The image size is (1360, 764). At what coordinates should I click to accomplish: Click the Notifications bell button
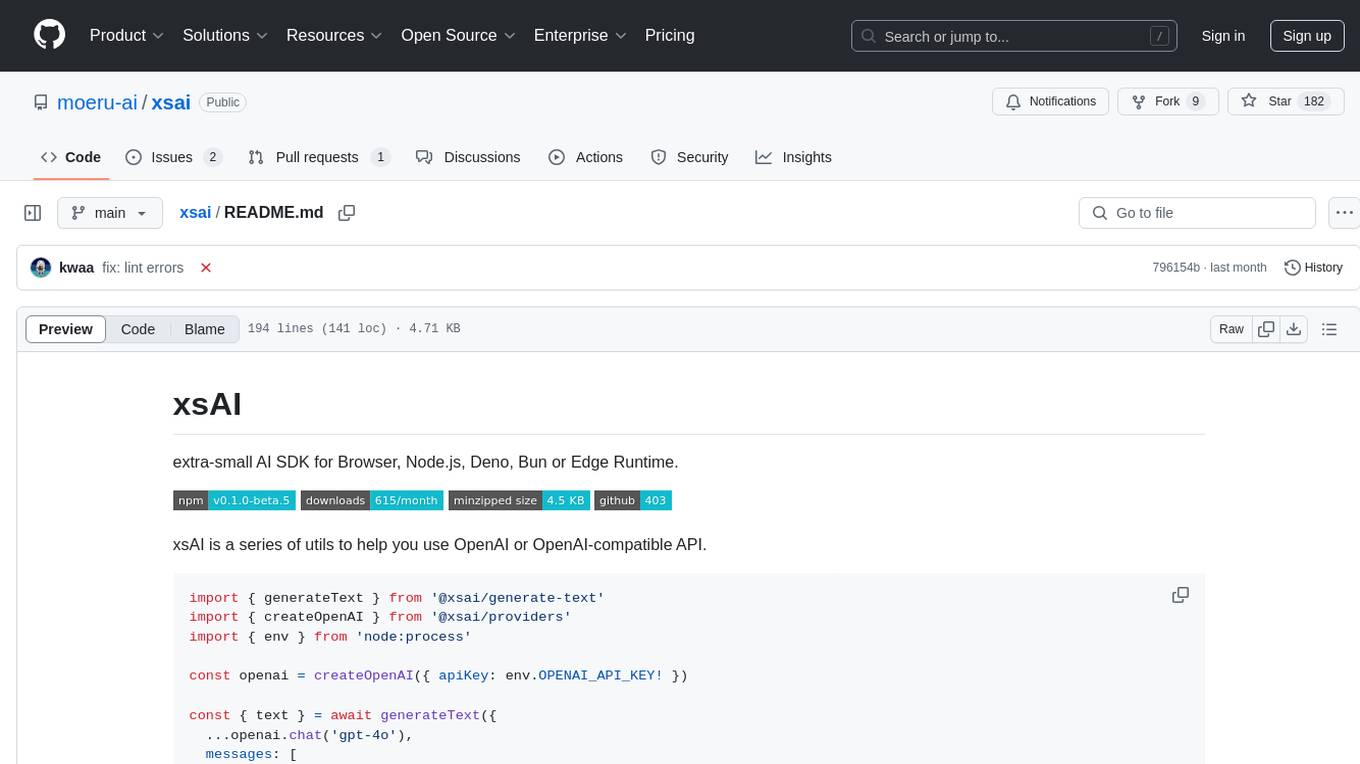[1051, 102]
